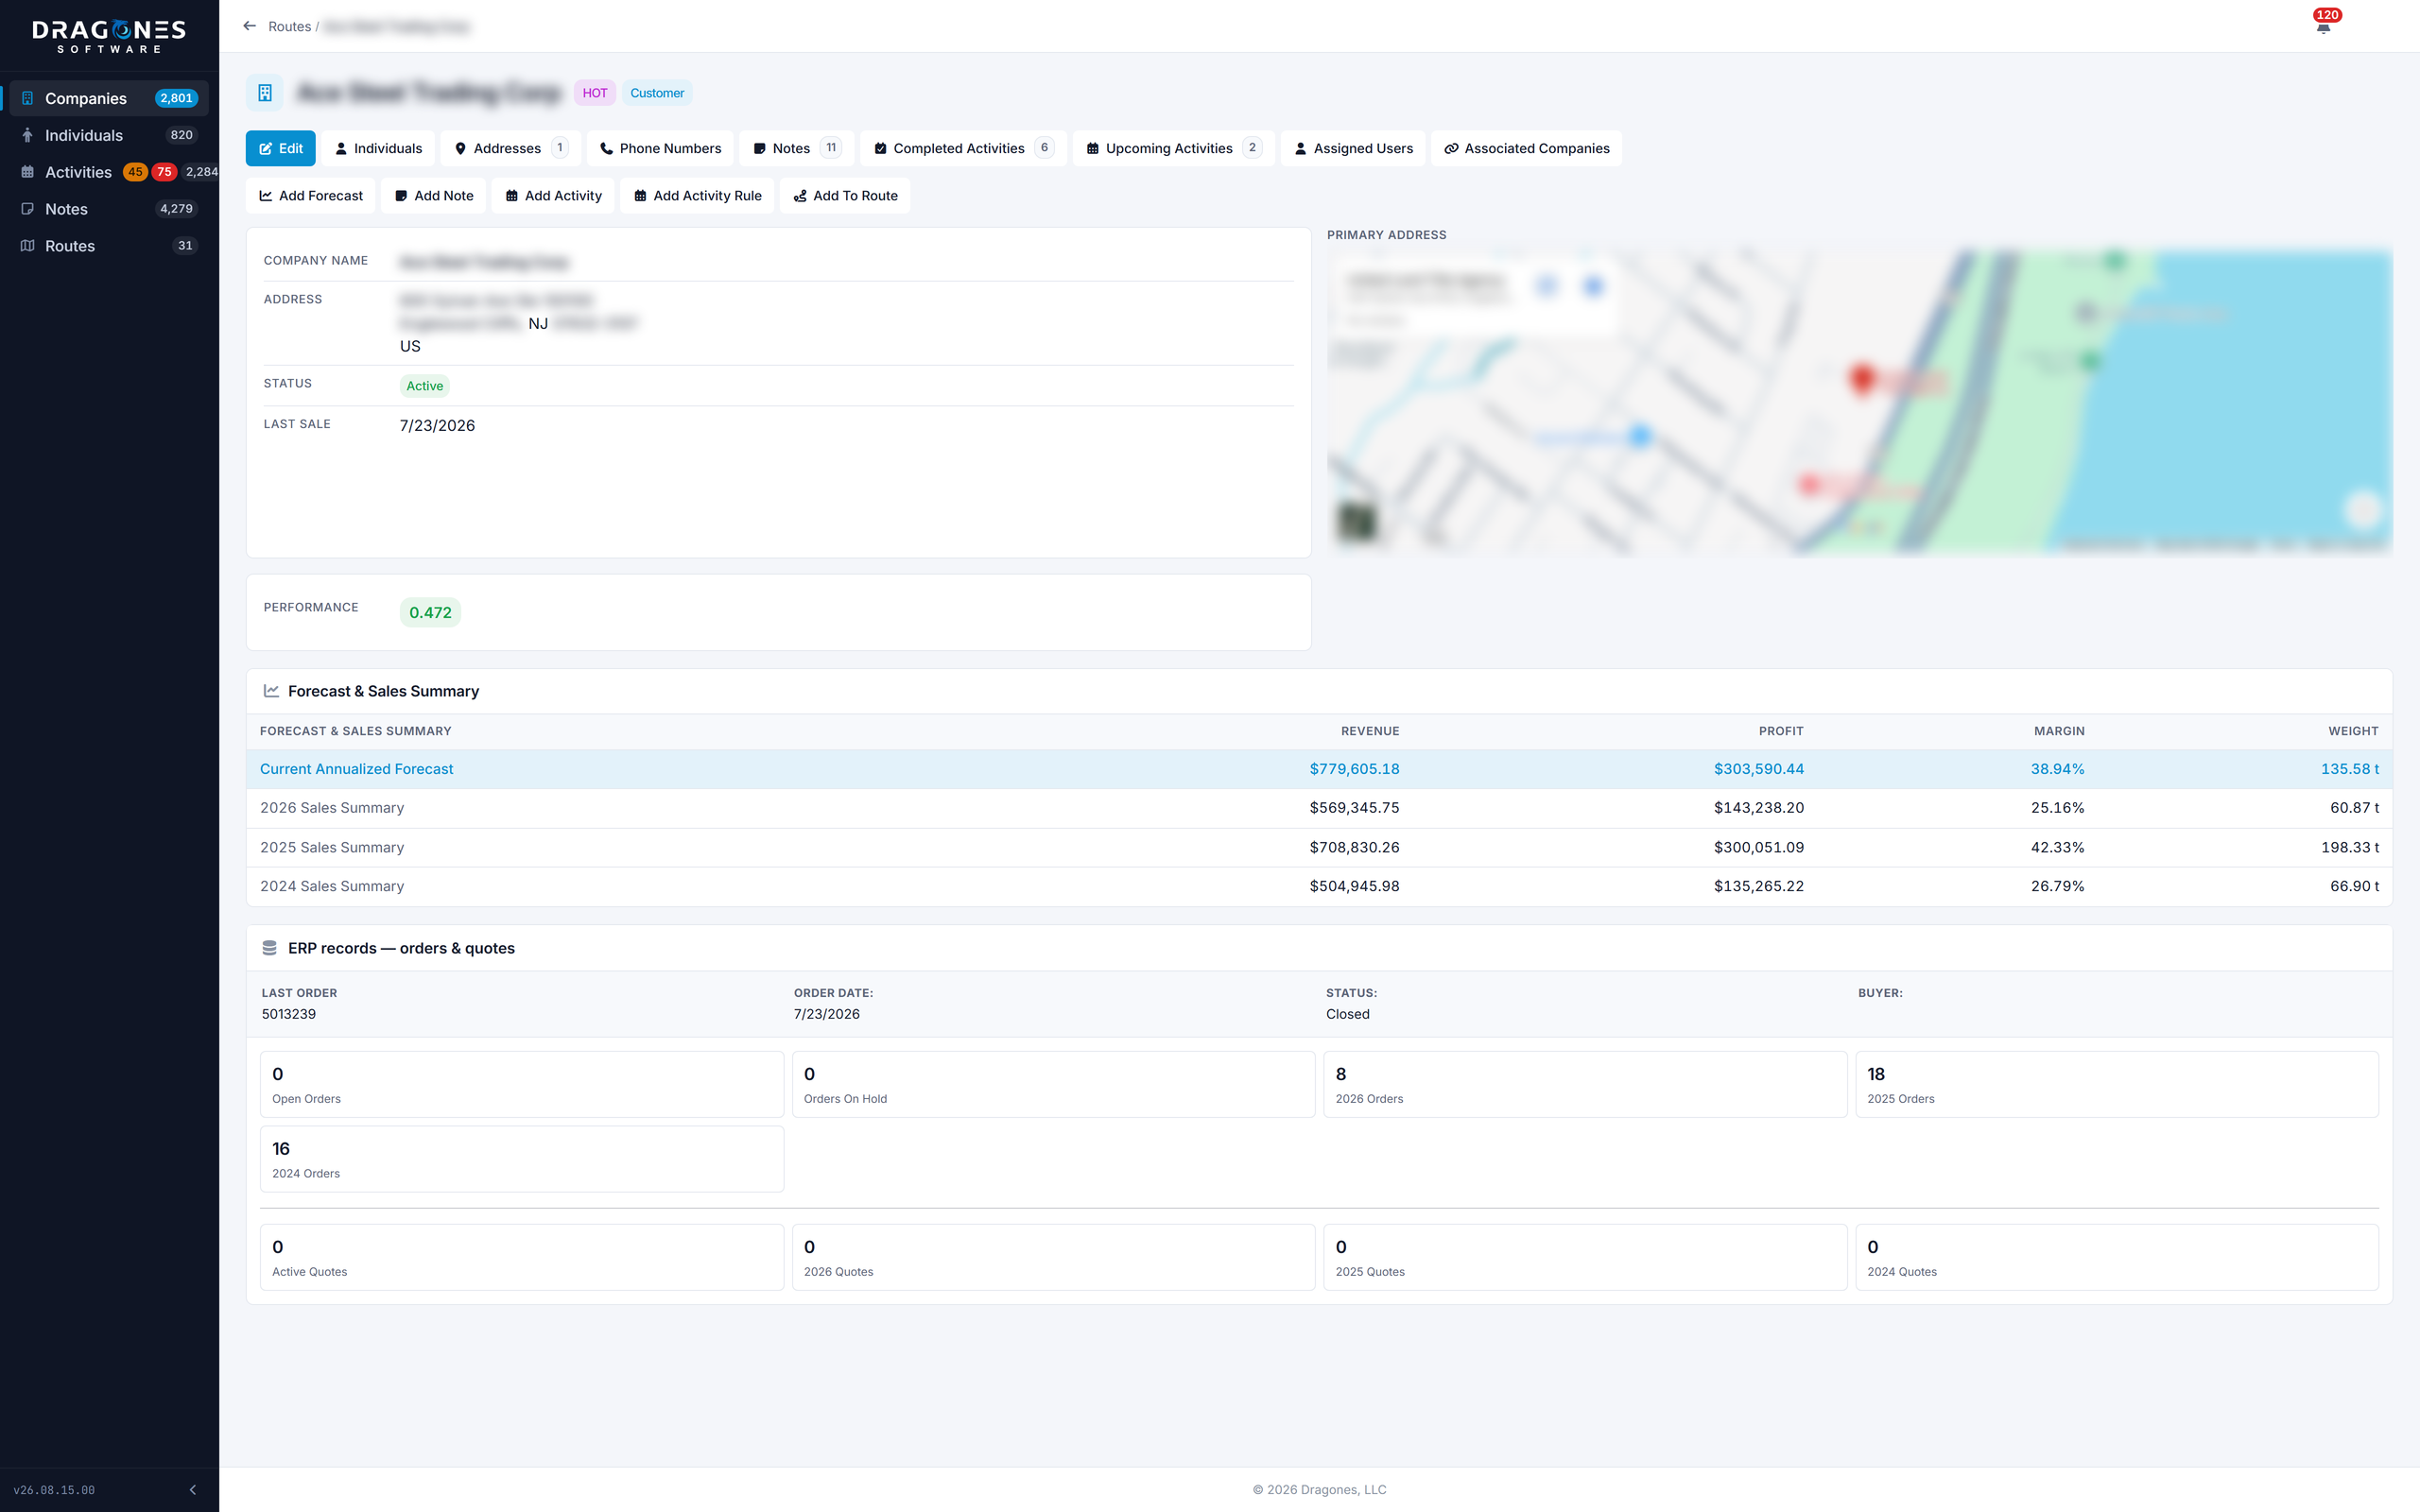Viewport: 2420px width, 1512px height.
Task: Click the 2026 Sales Summary row
Action: (1319, 808)
